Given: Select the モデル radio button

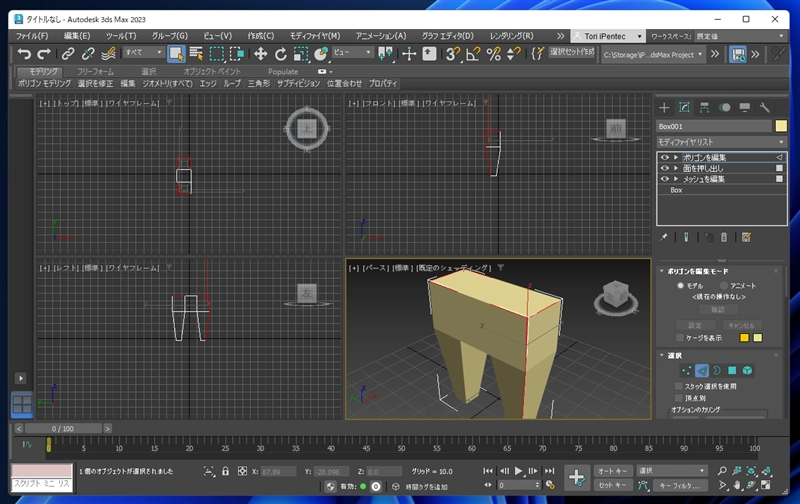Looking at the screenshot, I should (x=680, y=286).
